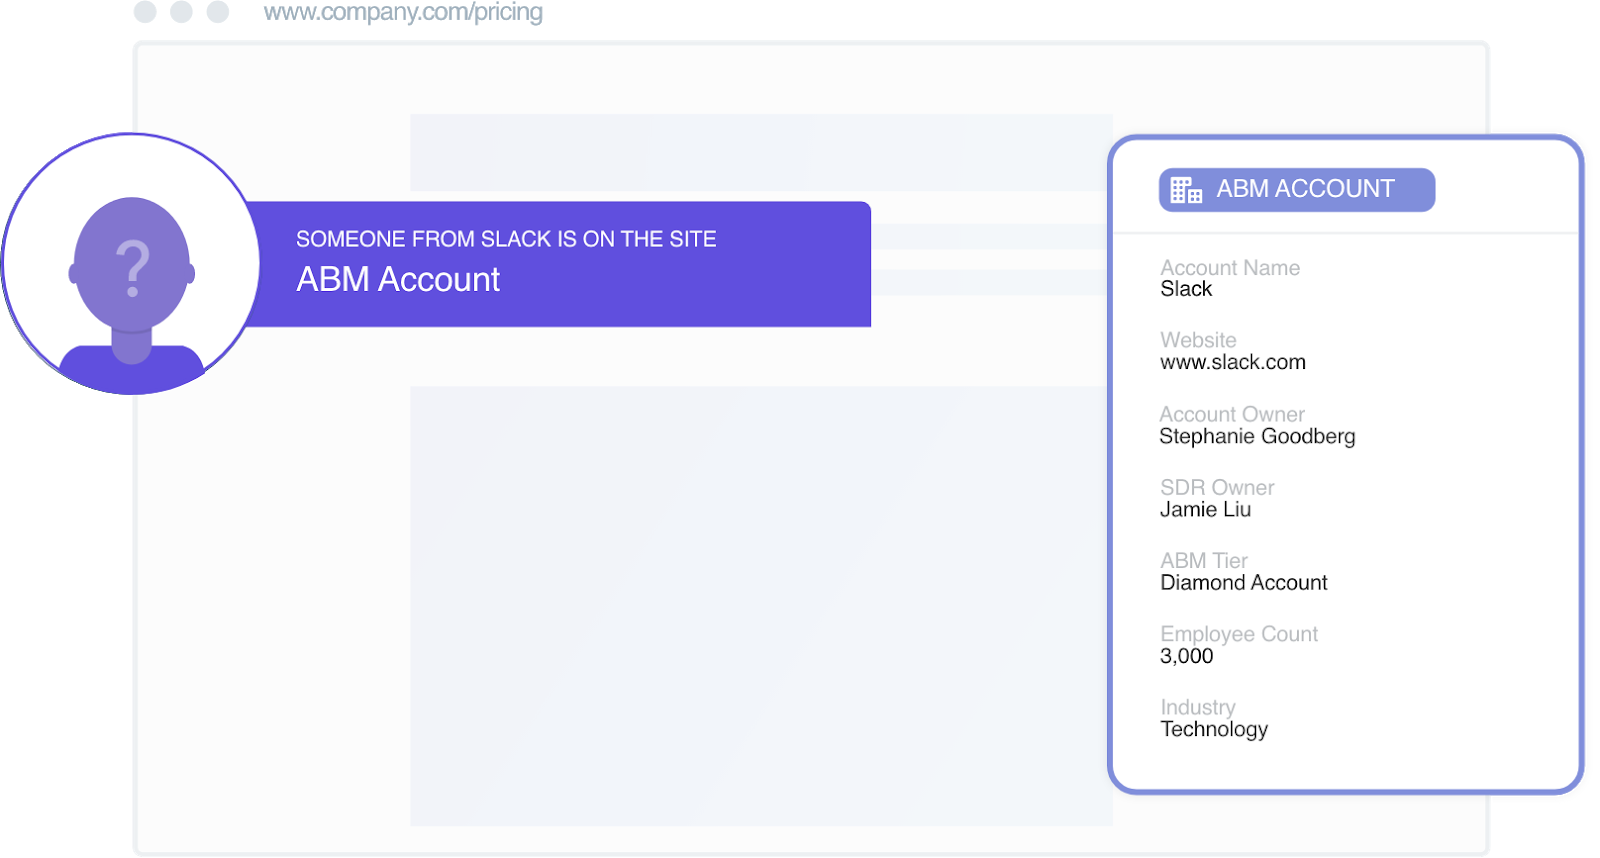Select the 'Diamond Account' tier value

[1244, 583]
